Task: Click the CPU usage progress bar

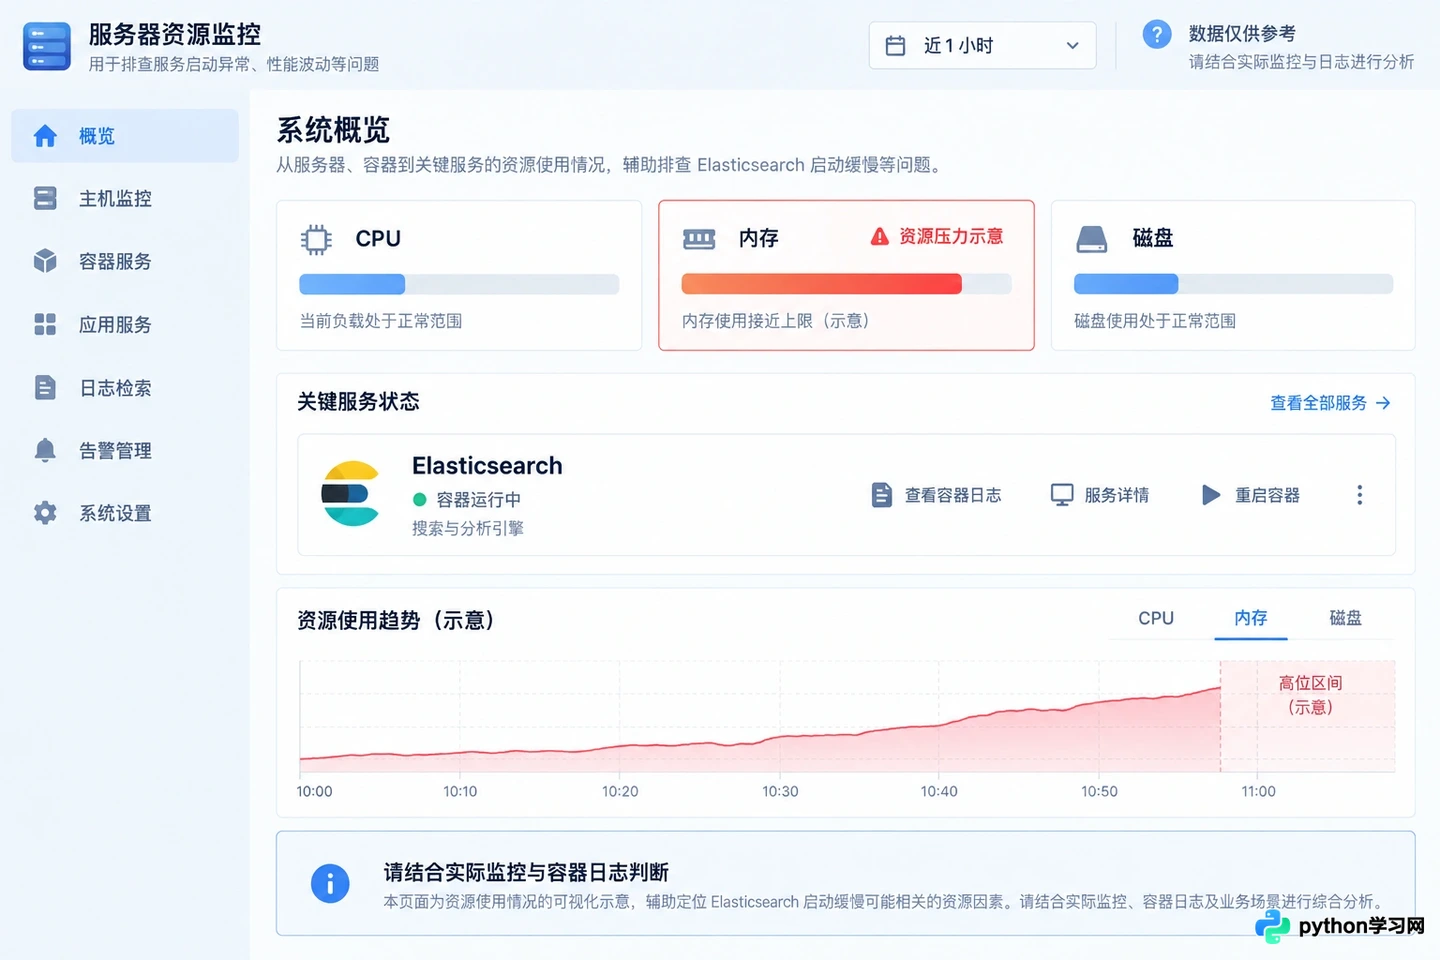Action: pyautogui.click(x=459, y=284)
